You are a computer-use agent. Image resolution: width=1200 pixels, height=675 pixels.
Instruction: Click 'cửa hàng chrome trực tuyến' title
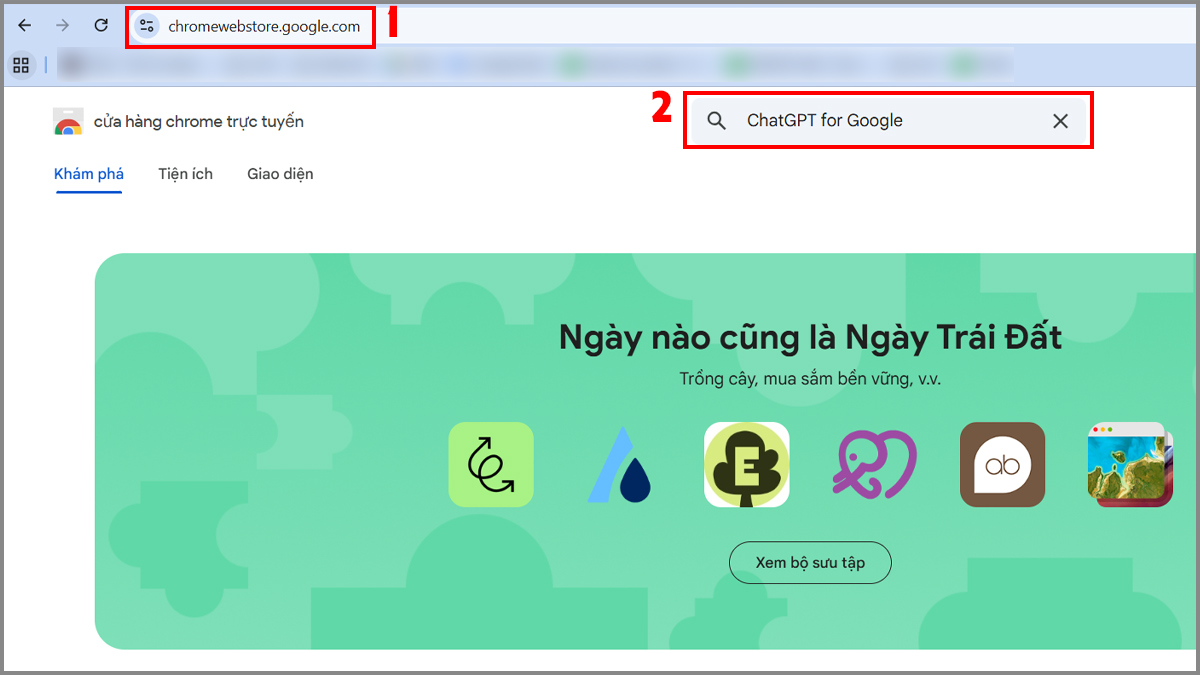[199, 122]
